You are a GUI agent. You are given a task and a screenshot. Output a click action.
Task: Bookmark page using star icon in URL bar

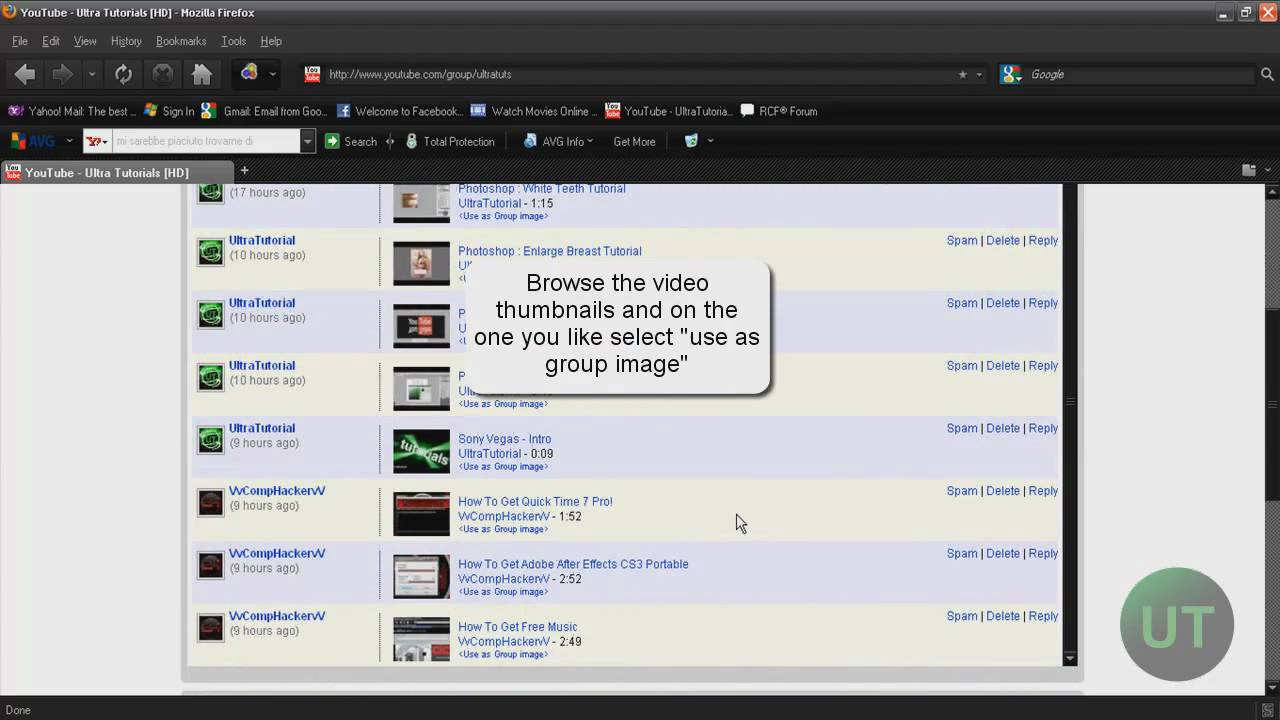963,74
